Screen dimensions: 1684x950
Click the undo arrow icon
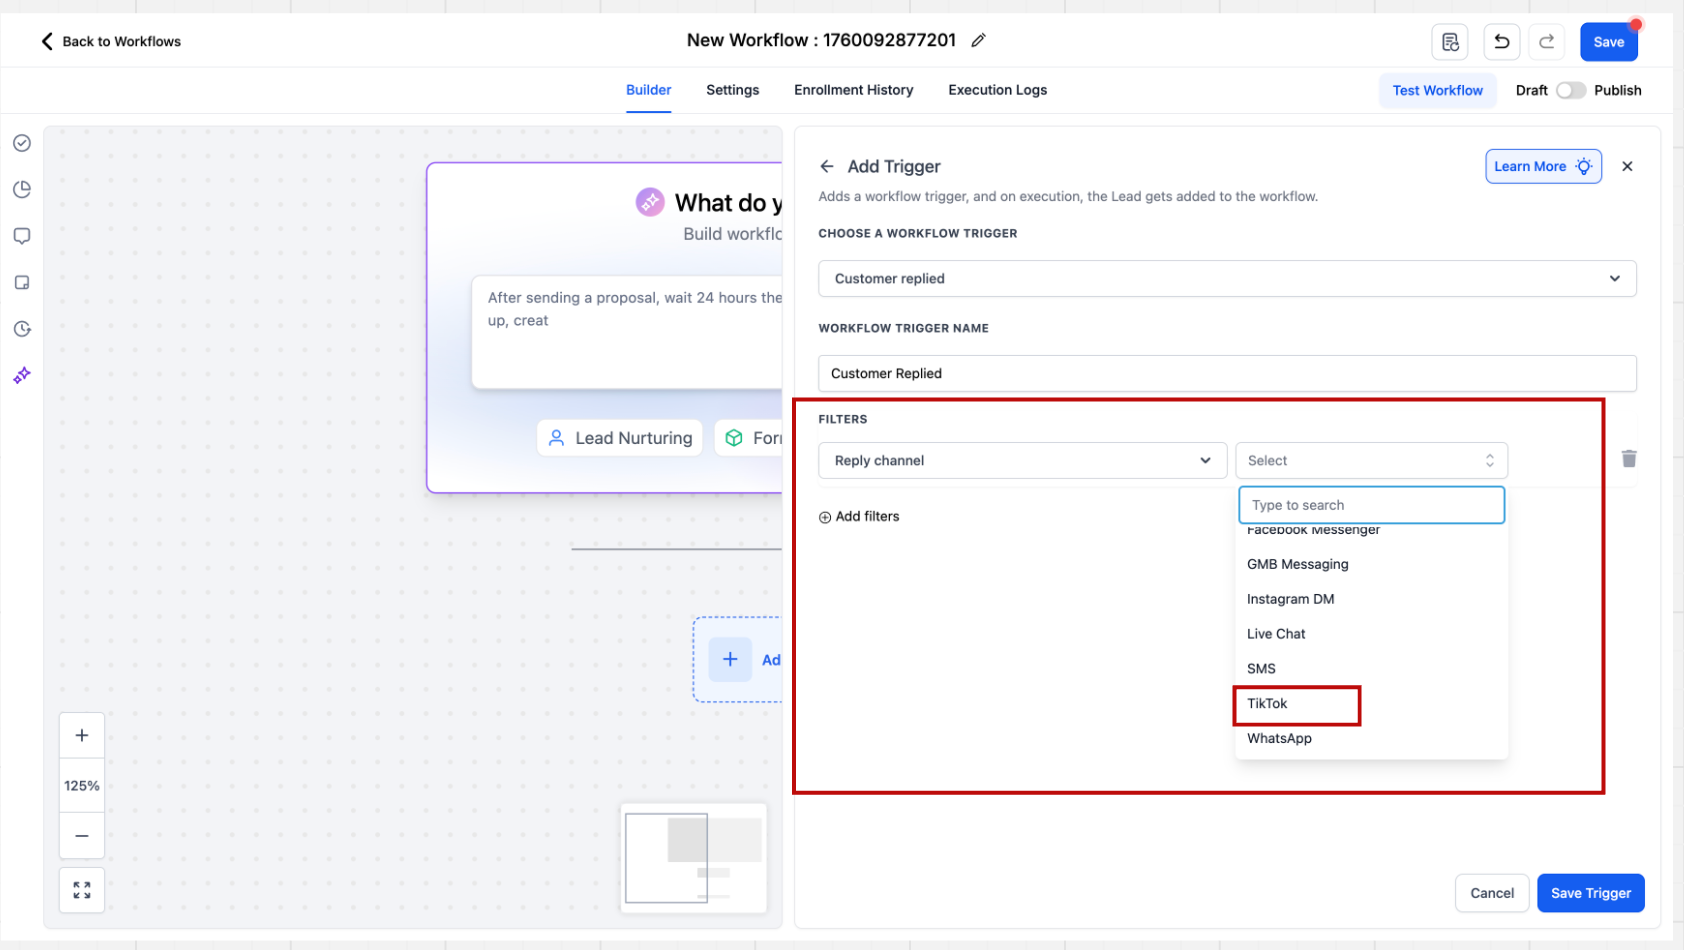[x=1501, y=42]
